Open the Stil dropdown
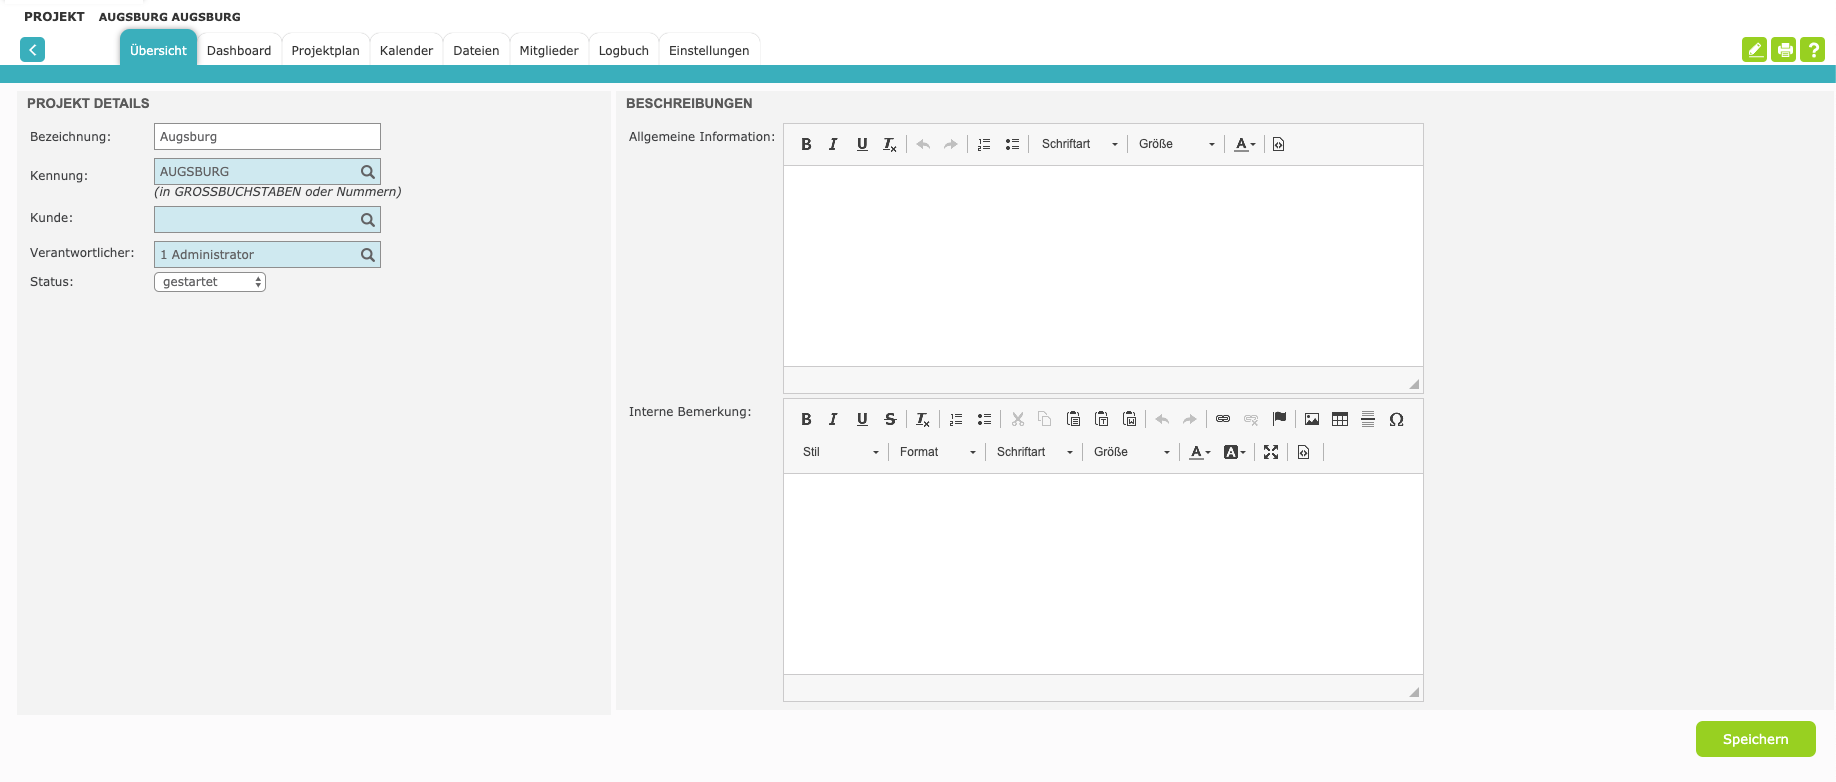Viewport: 1836px width, 782px height. [840, 452]
